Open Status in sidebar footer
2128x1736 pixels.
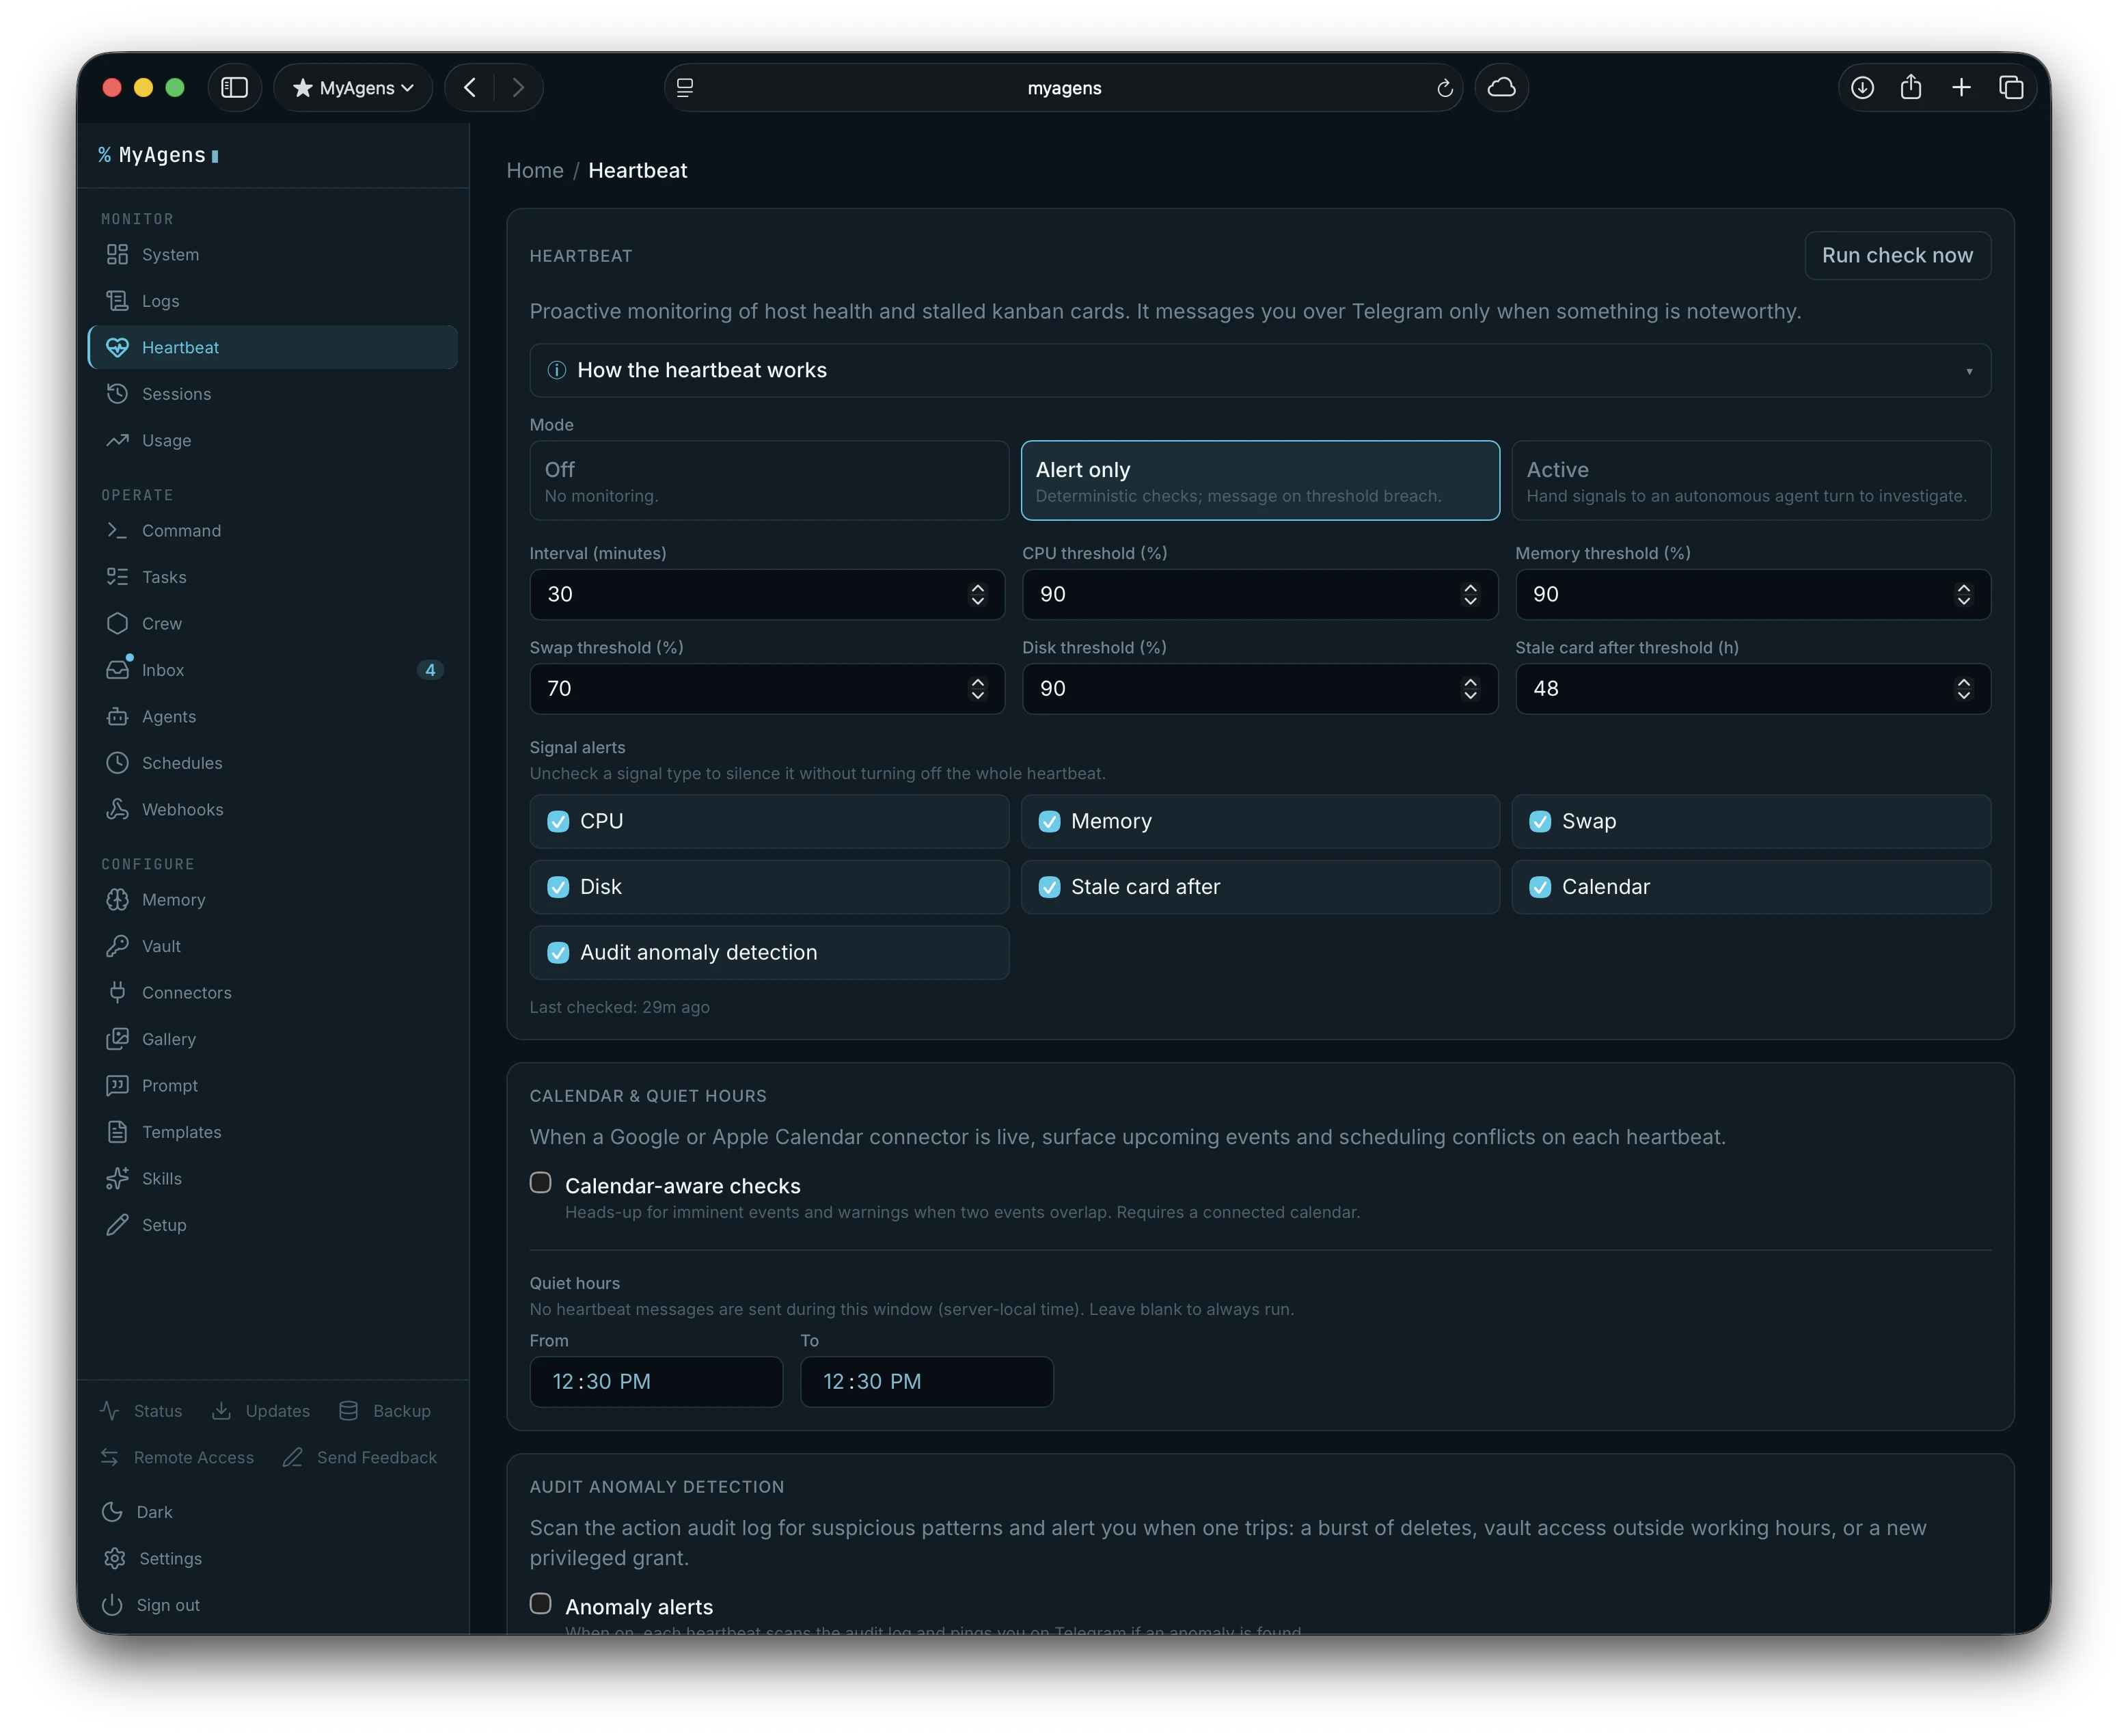point(141,1411)
